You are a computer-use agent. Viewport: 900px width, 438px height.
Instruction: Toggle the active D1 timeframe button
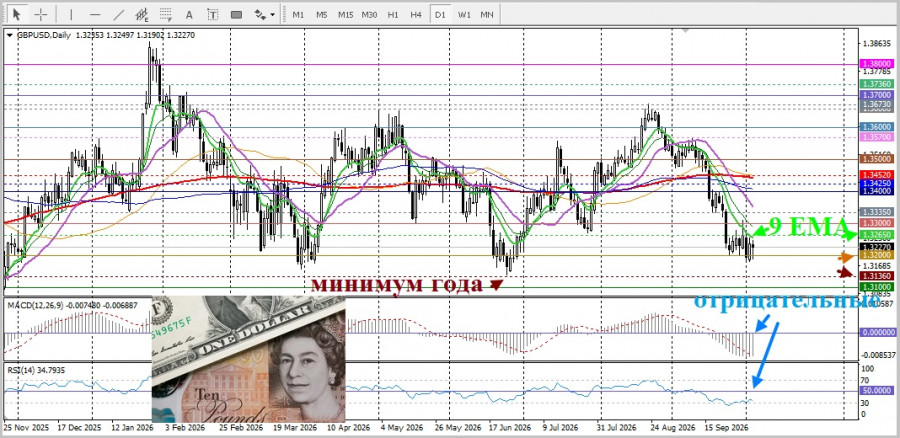[440, 14]
